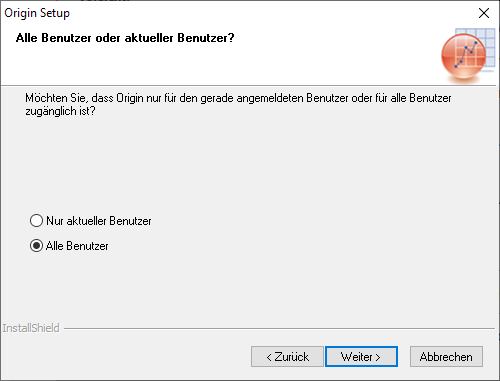The image size is (500, 381).
Task: Click the 'Alle Benutzer' option label text
Action: [77, 246]
